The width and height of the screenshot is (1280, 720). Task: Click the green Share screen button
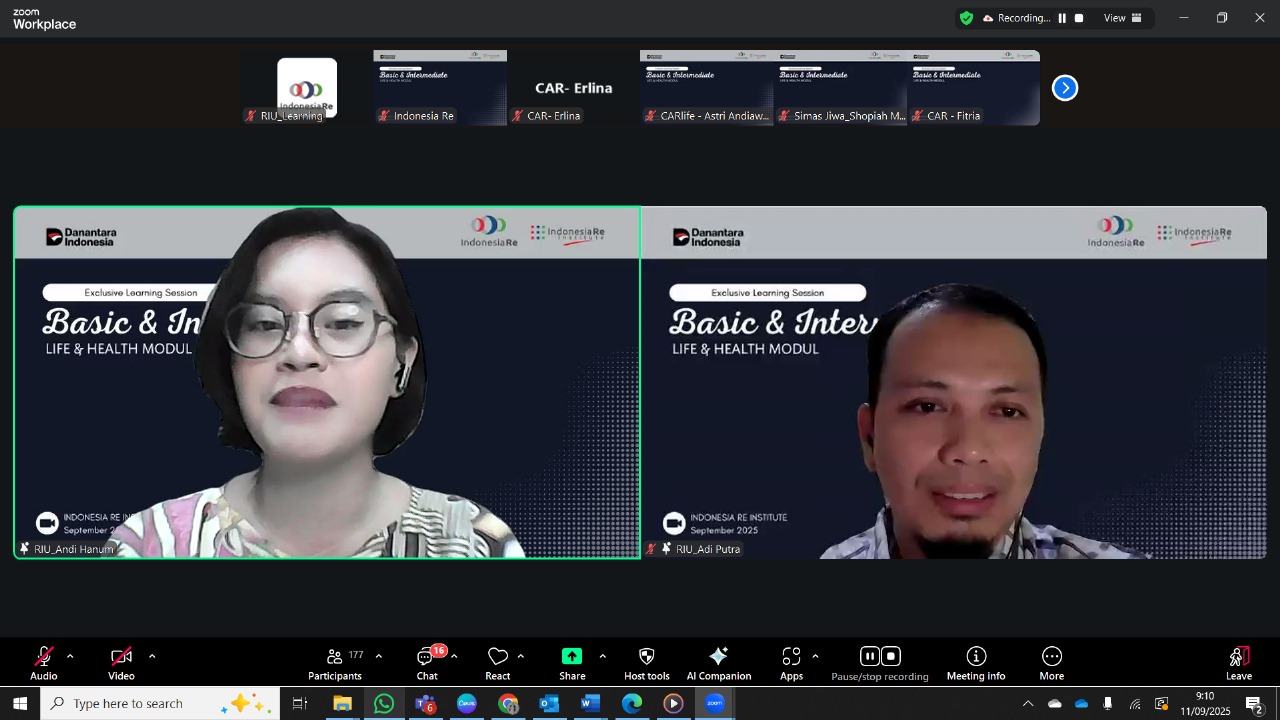[572, 657]
